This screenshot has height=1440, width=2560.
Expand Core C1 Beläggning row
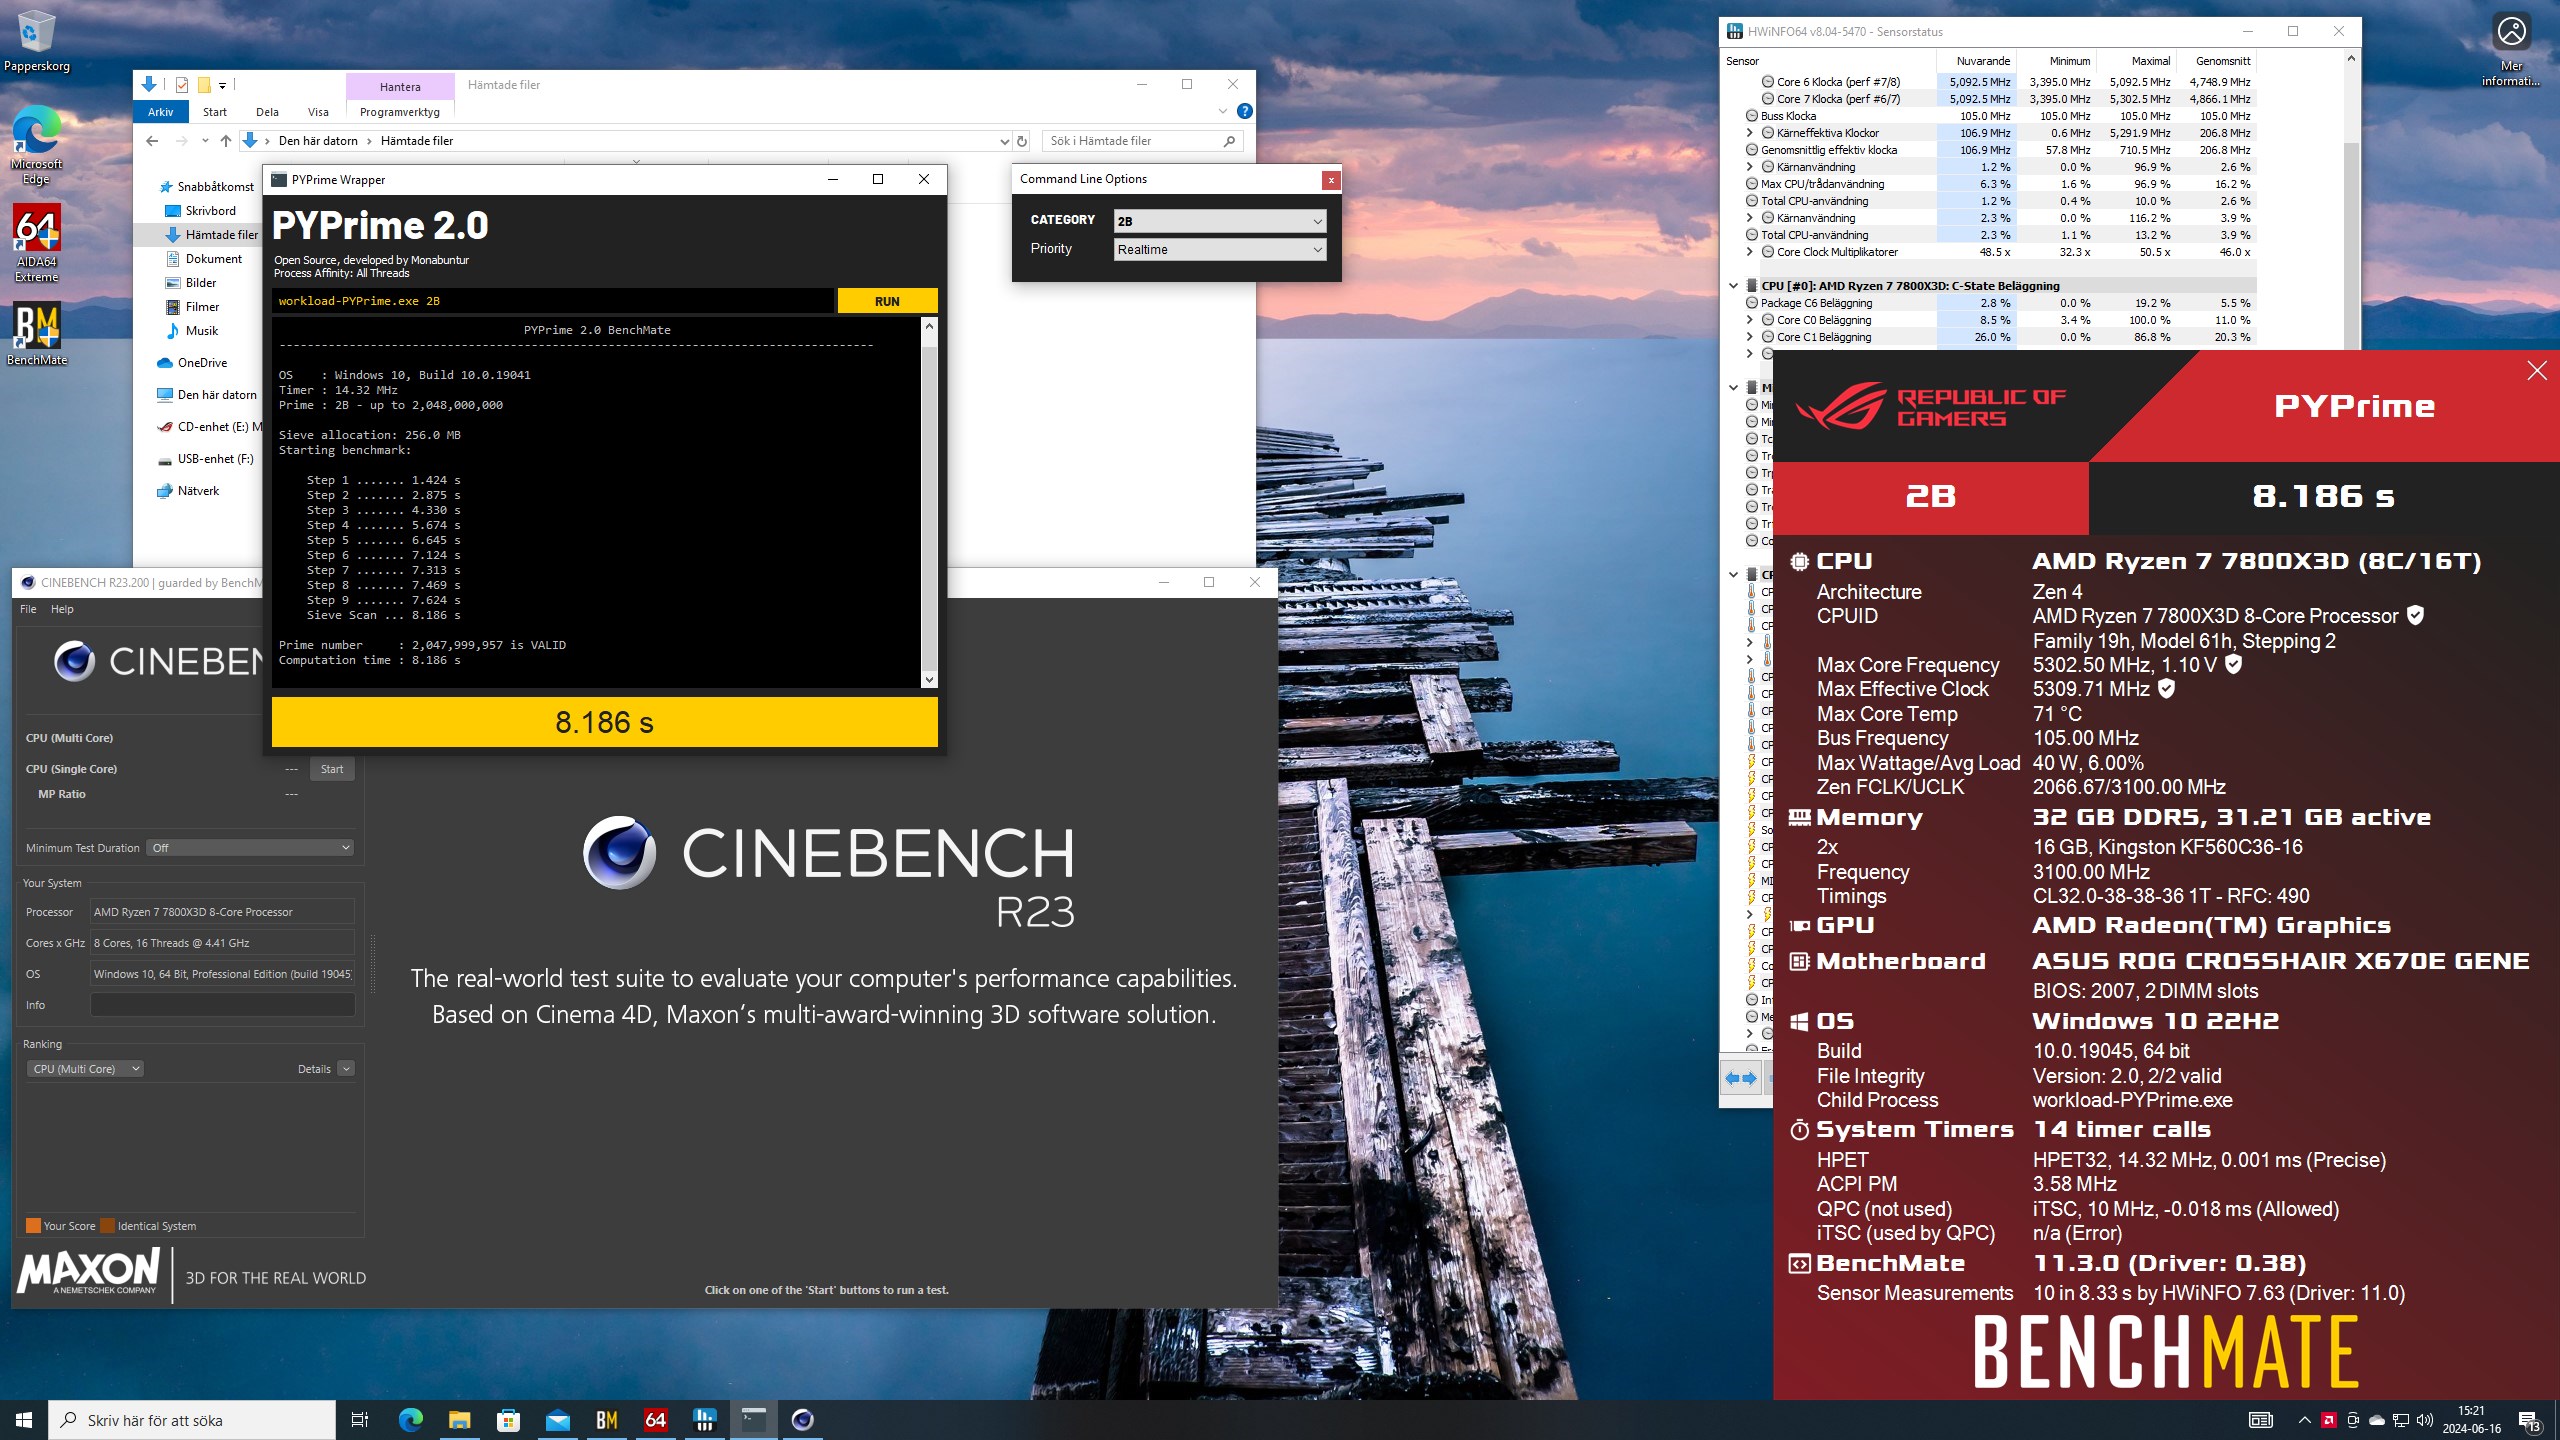(x=1749, y=337)
